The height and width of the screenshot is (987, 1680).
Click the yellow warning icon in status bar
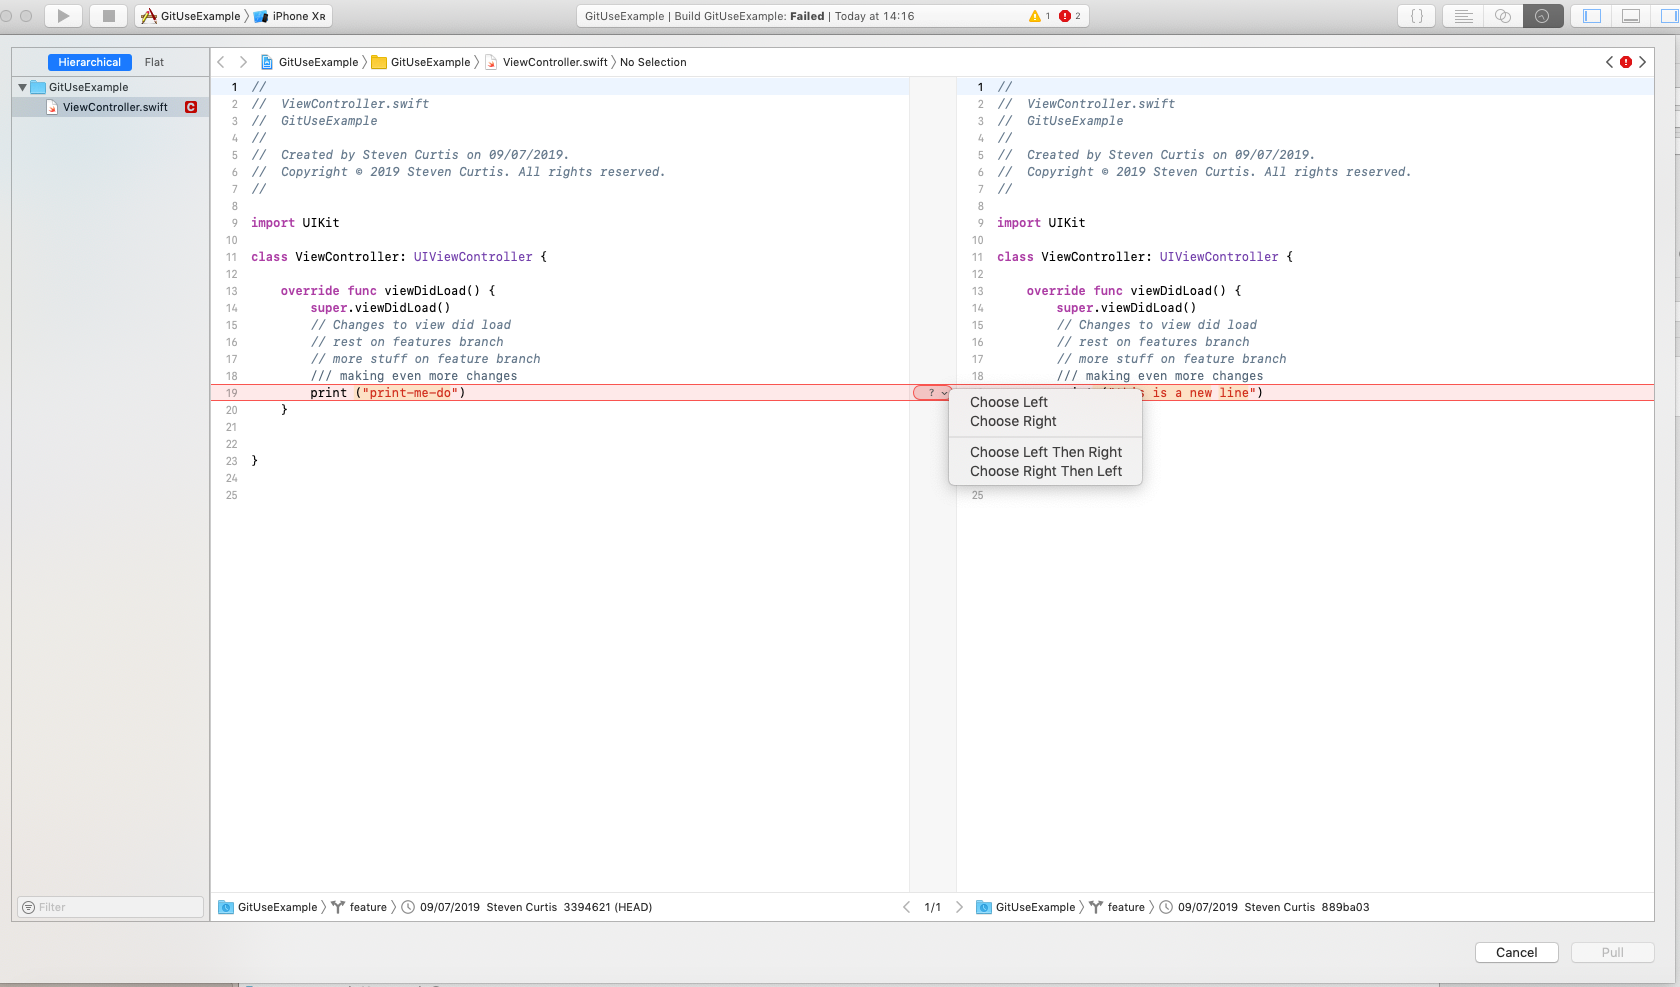[1035, 16]
